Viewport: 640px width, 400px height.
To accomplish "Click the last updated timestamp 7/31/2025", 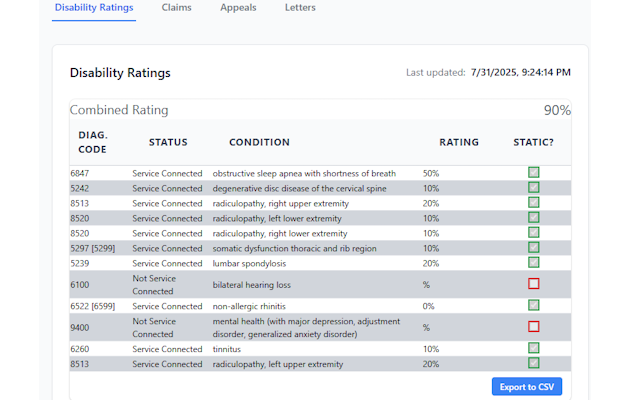I will tap(520, 73).
